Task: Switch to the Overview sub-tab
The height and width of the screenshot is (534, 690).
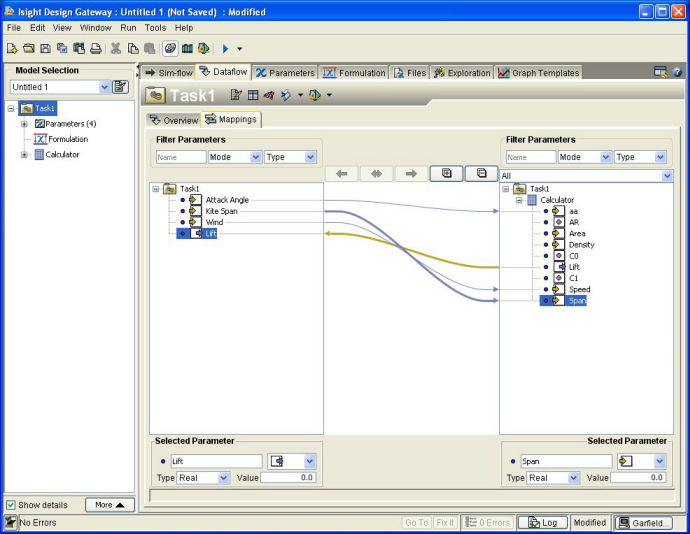Action: (174, 120)
